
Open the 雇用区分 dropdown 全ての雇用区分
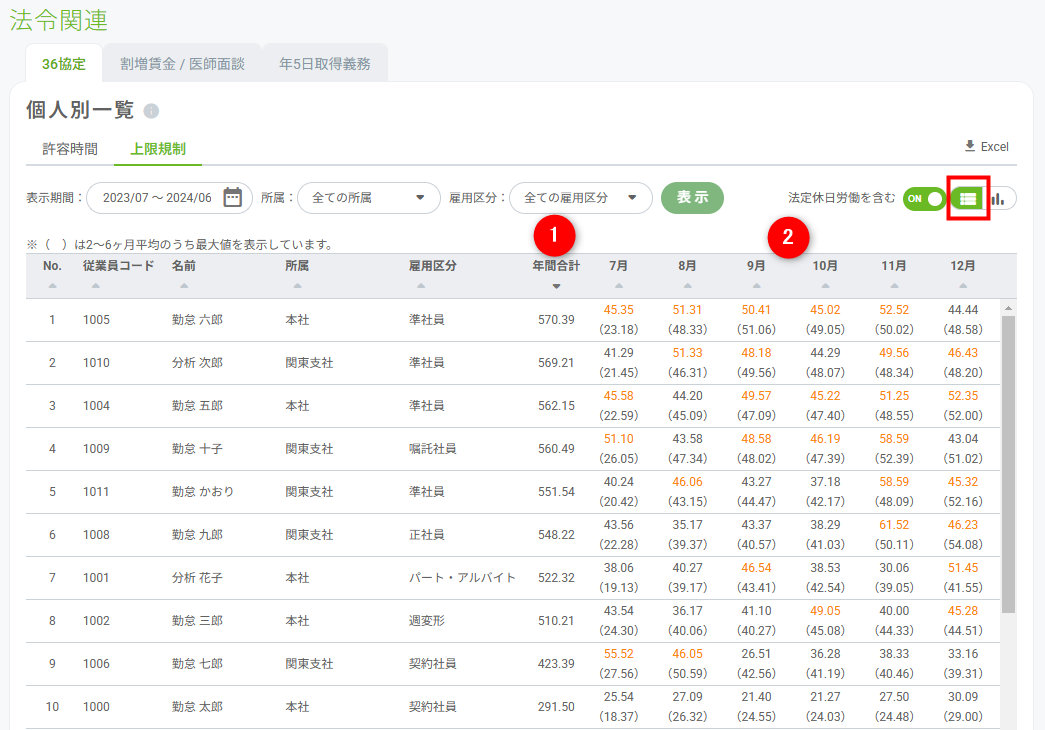tap(580, 198)
